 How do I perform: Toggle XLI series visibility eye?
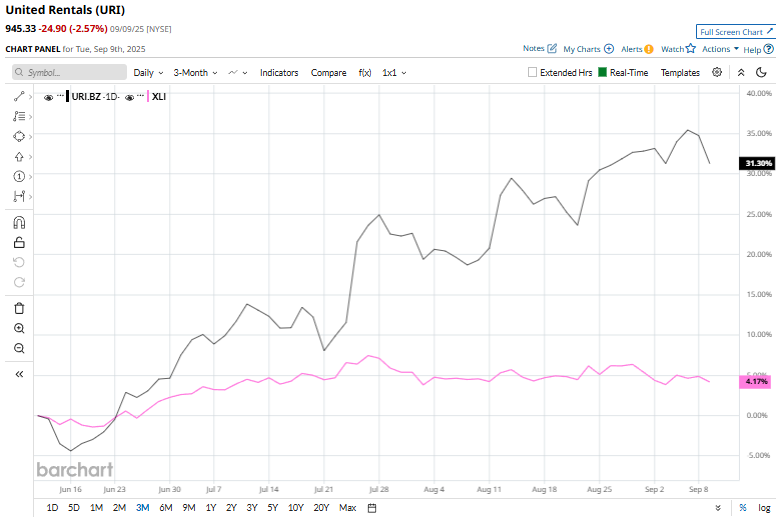click(130, 97)
